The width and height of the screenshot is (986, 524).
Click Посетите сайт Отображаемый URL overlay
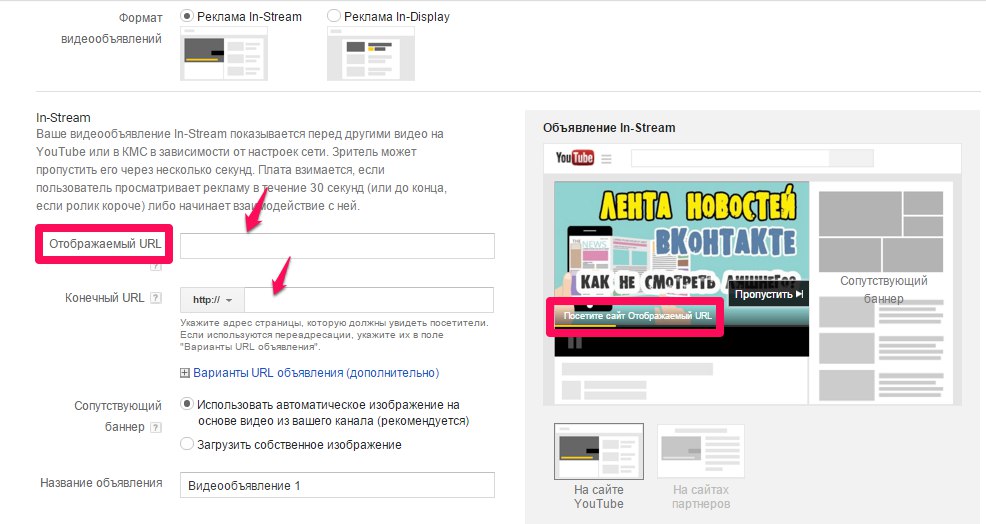[637, 316]
